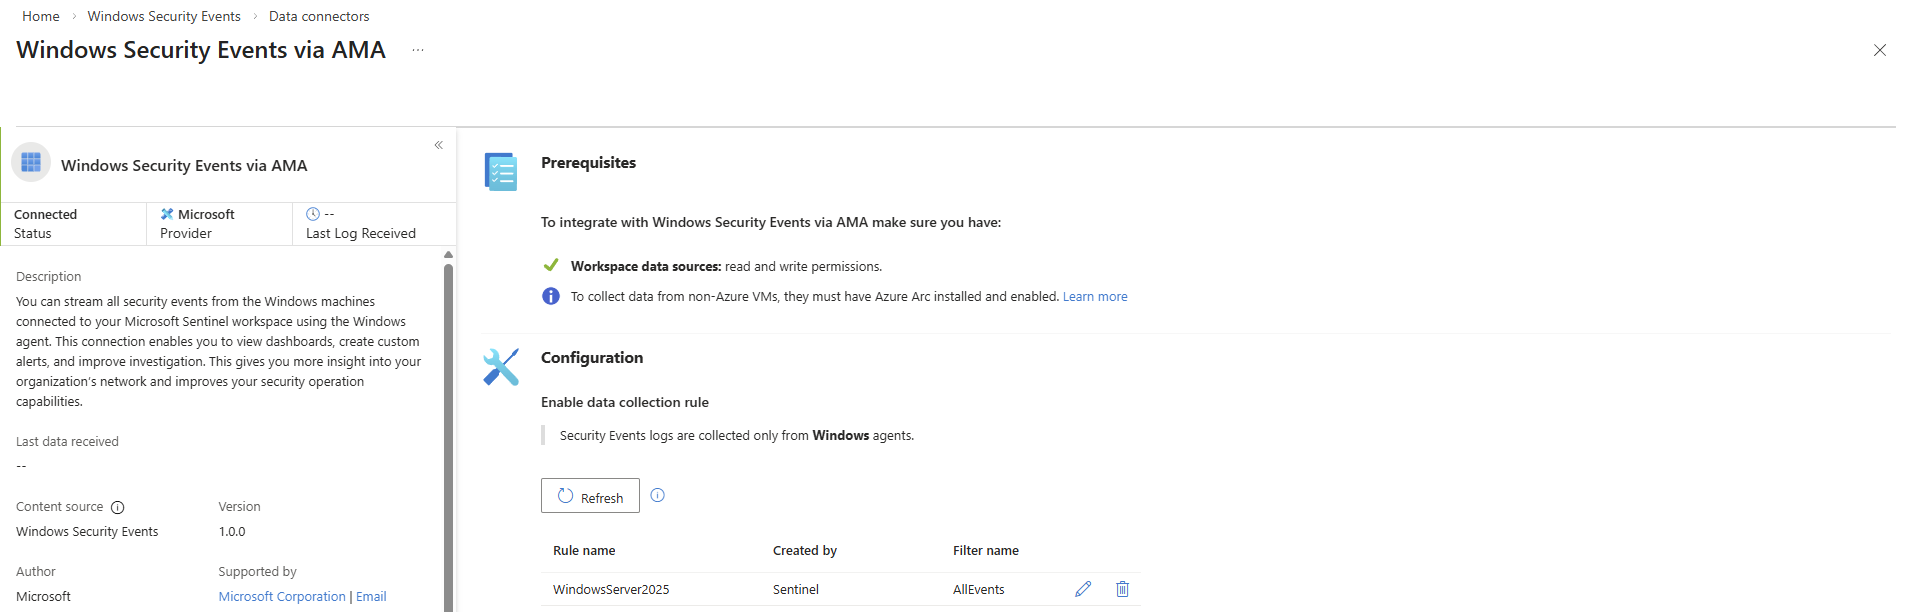1914x612 pixels.
Task: Click the Content source info icon
Action: [117, 507]
